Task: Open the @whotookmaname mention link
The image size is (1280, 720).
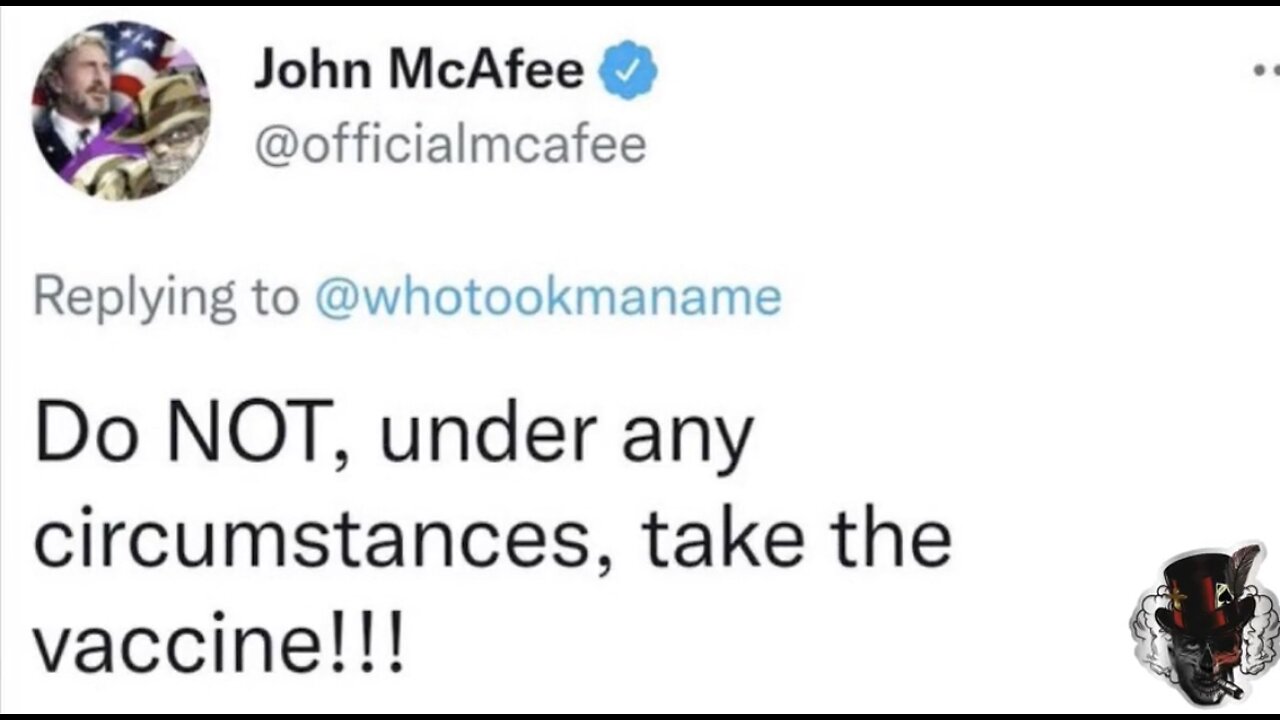Action: coord(548,297)
